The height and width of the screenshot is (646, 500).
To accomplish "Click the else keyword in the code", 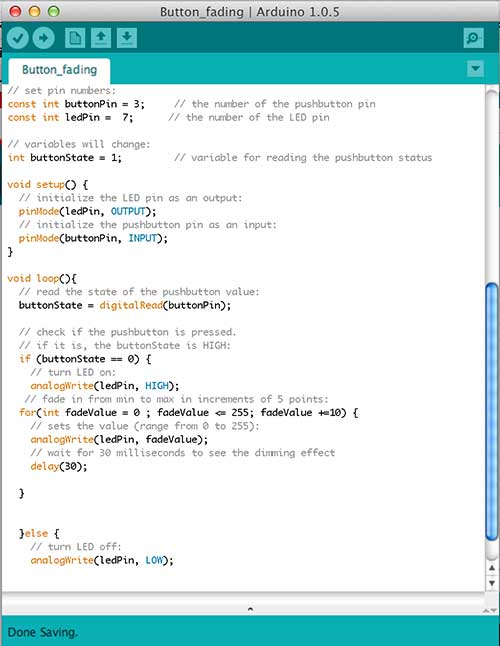I will point(36,534).
